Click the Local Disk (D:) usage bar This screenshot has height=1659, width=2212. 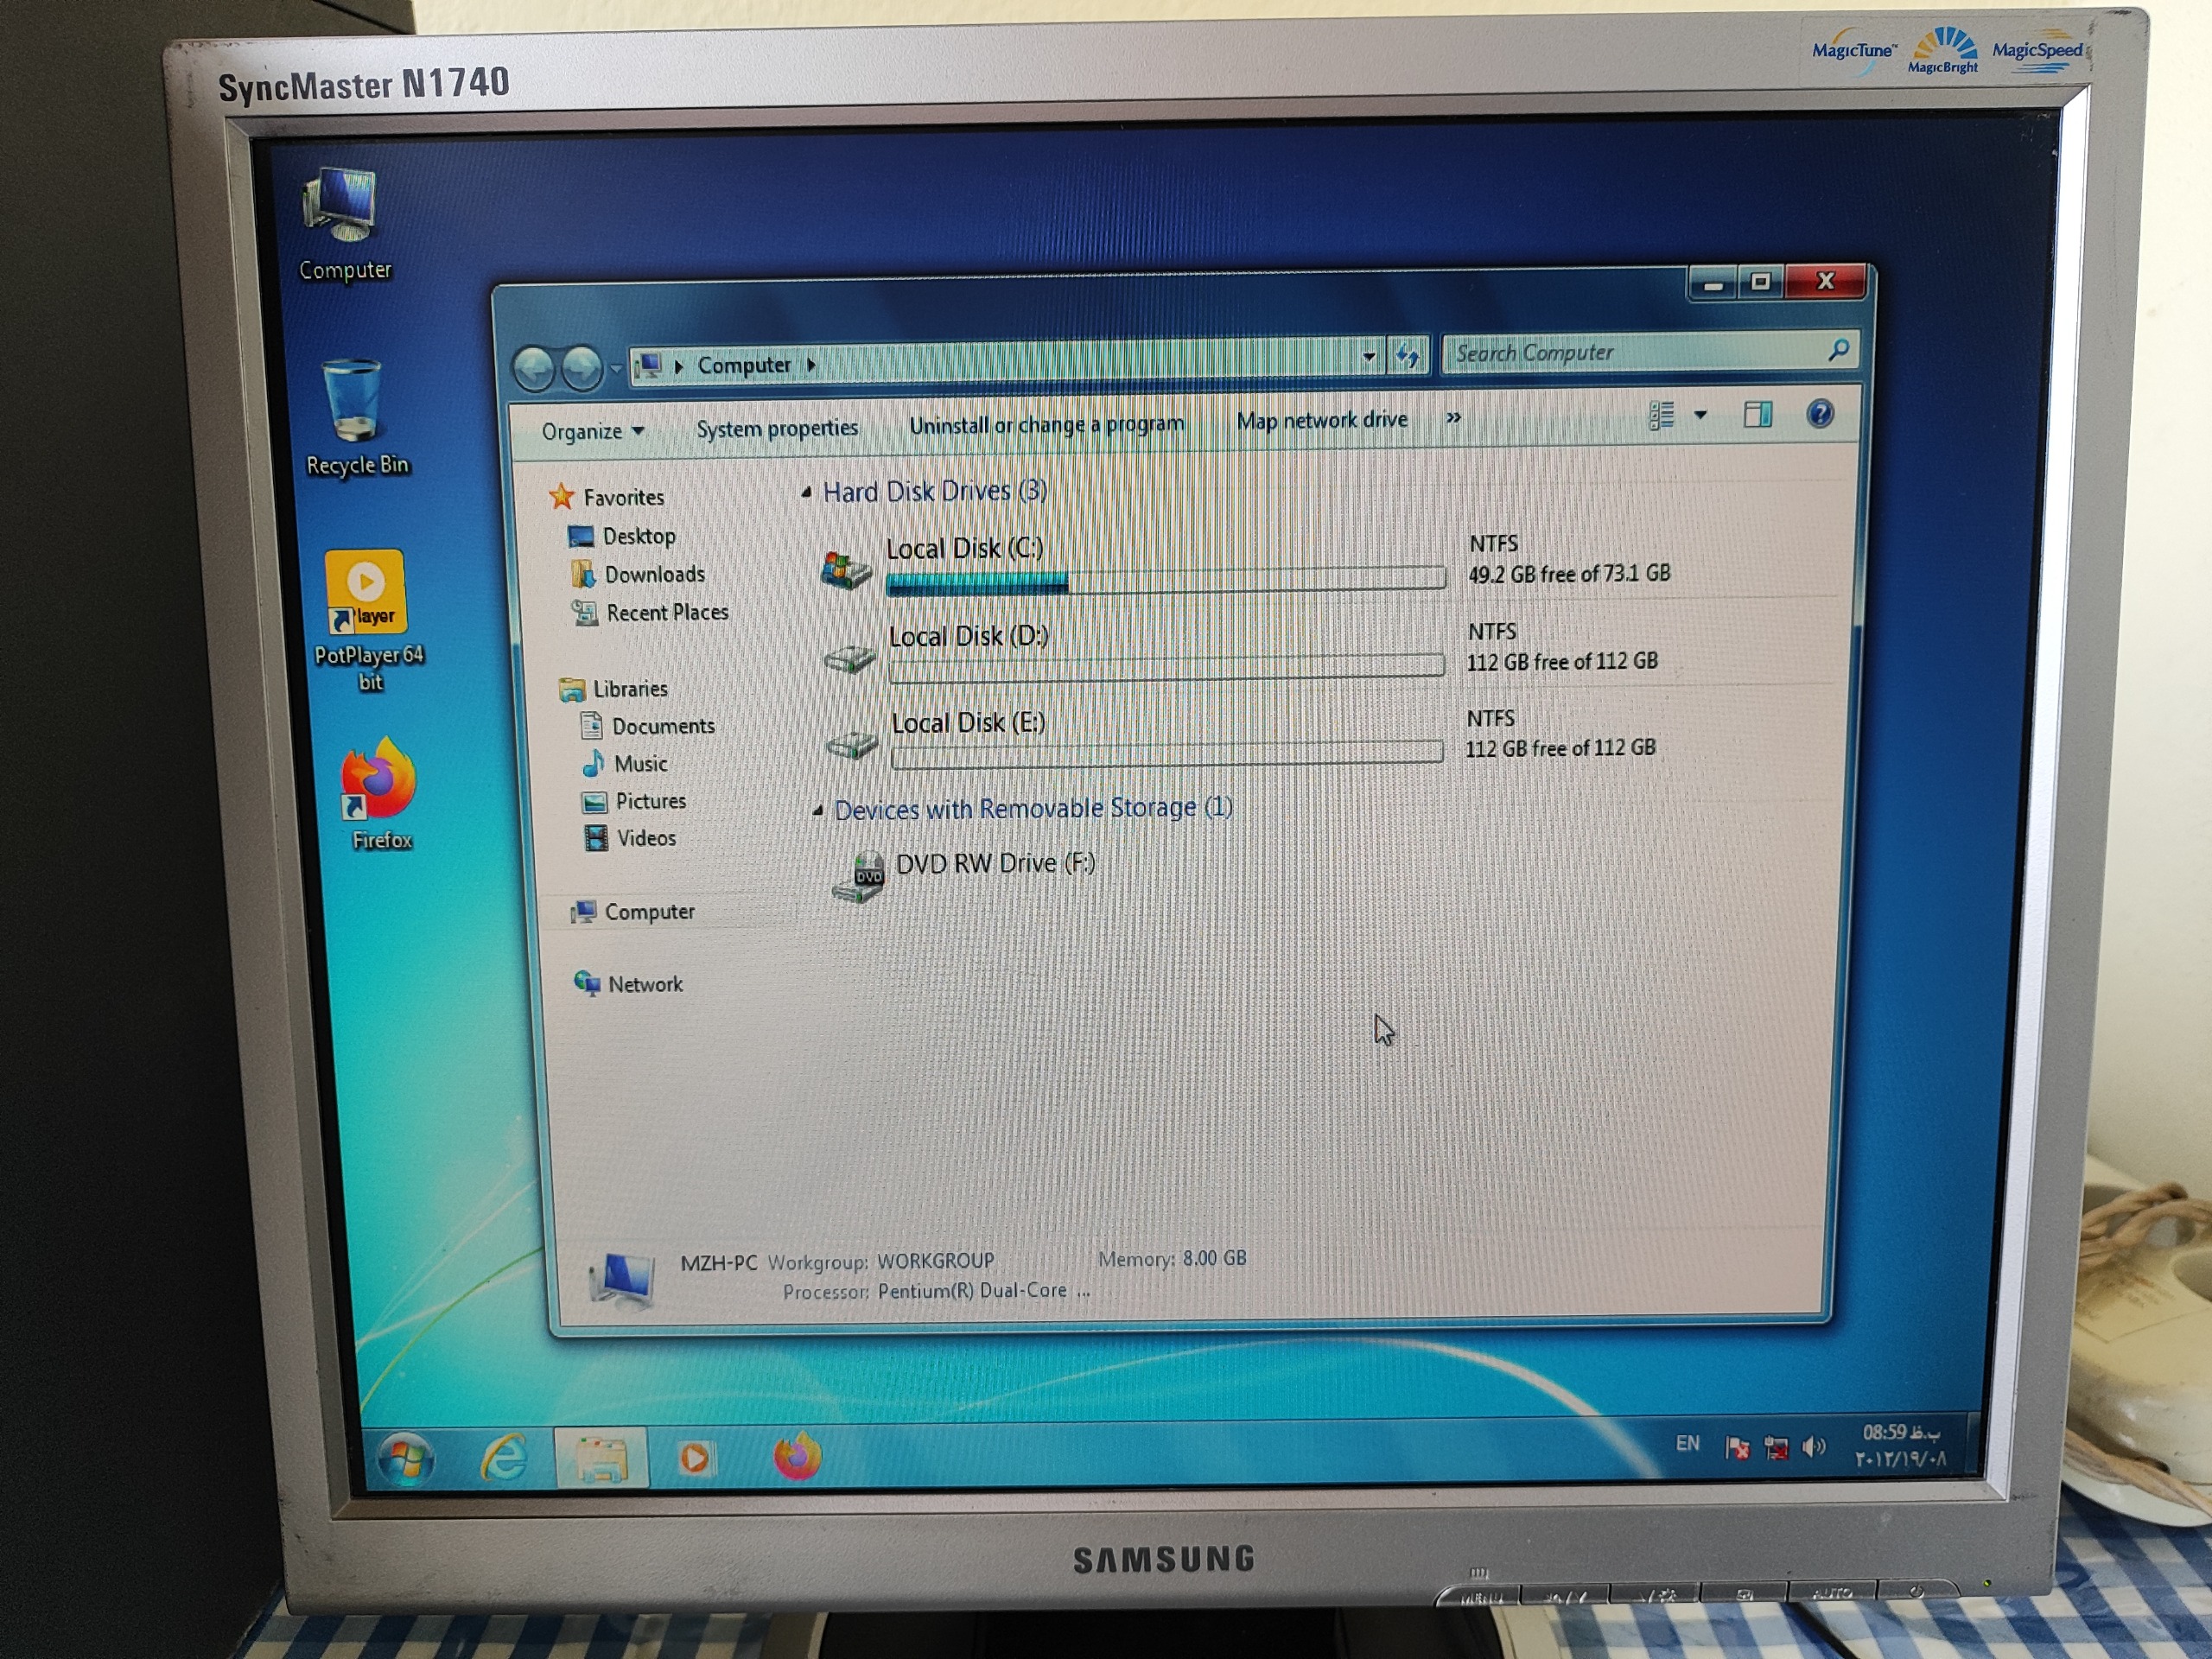coord(1166,667)
